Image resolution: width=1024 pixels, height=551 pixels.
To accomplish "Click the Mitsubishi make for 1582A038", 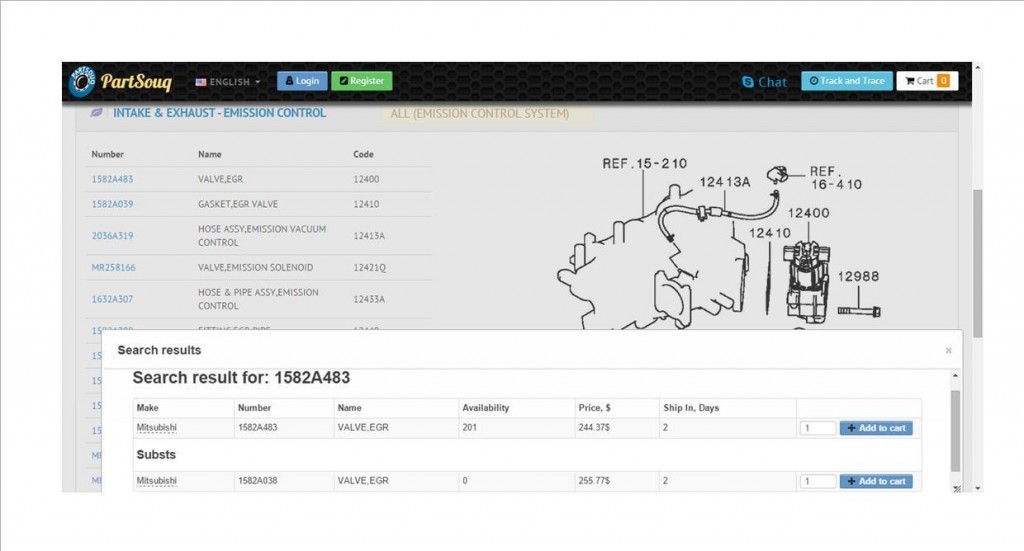I will 156,480.
